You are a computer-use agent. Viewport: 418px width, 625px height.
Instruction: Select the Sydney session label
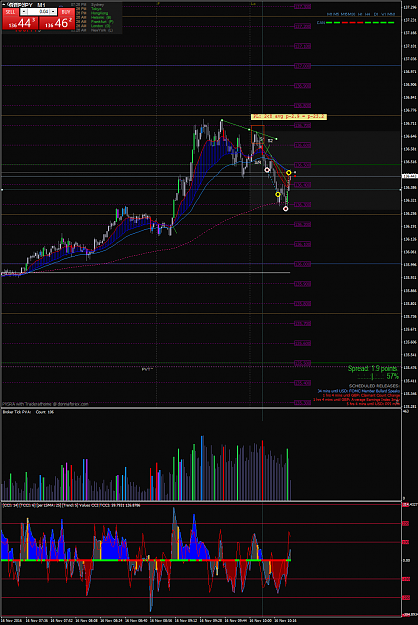tap(97, 5)
